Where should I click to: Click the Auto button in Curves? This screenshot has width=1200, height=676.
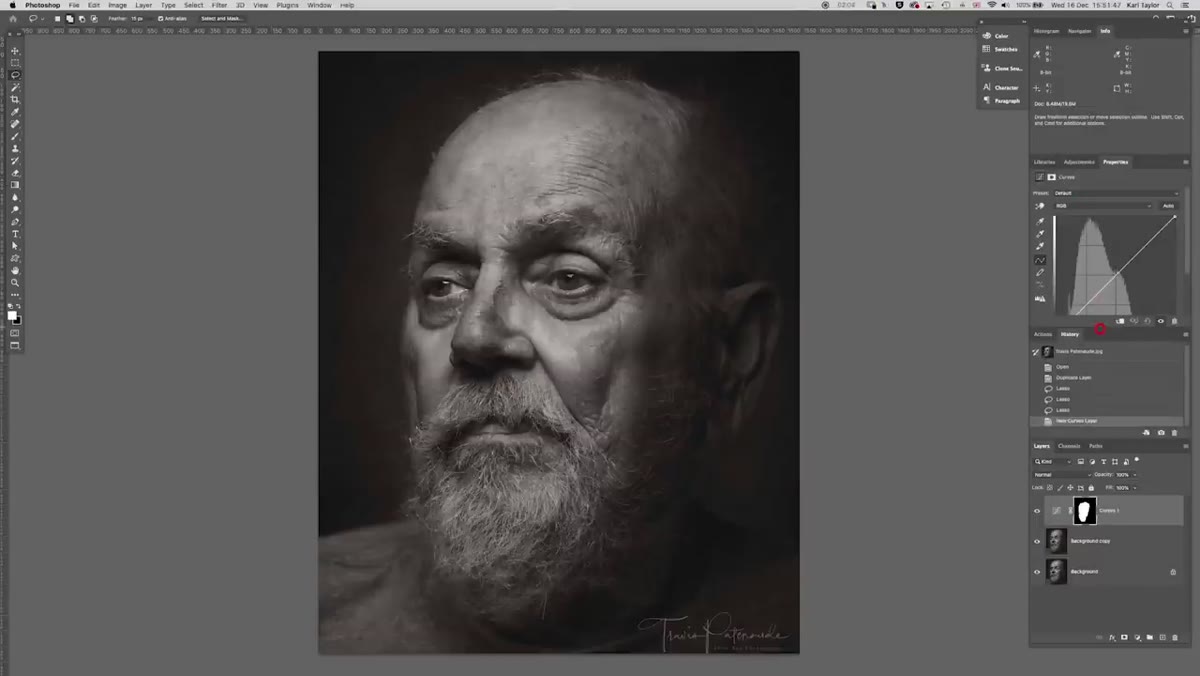coord(1168,206)
